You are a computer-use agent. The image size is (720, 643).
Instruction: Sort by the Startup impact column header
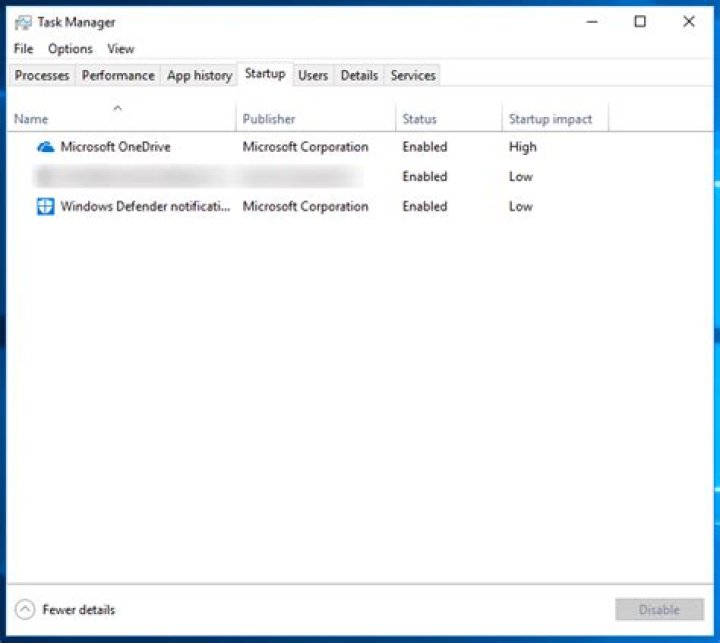point(555,118)
